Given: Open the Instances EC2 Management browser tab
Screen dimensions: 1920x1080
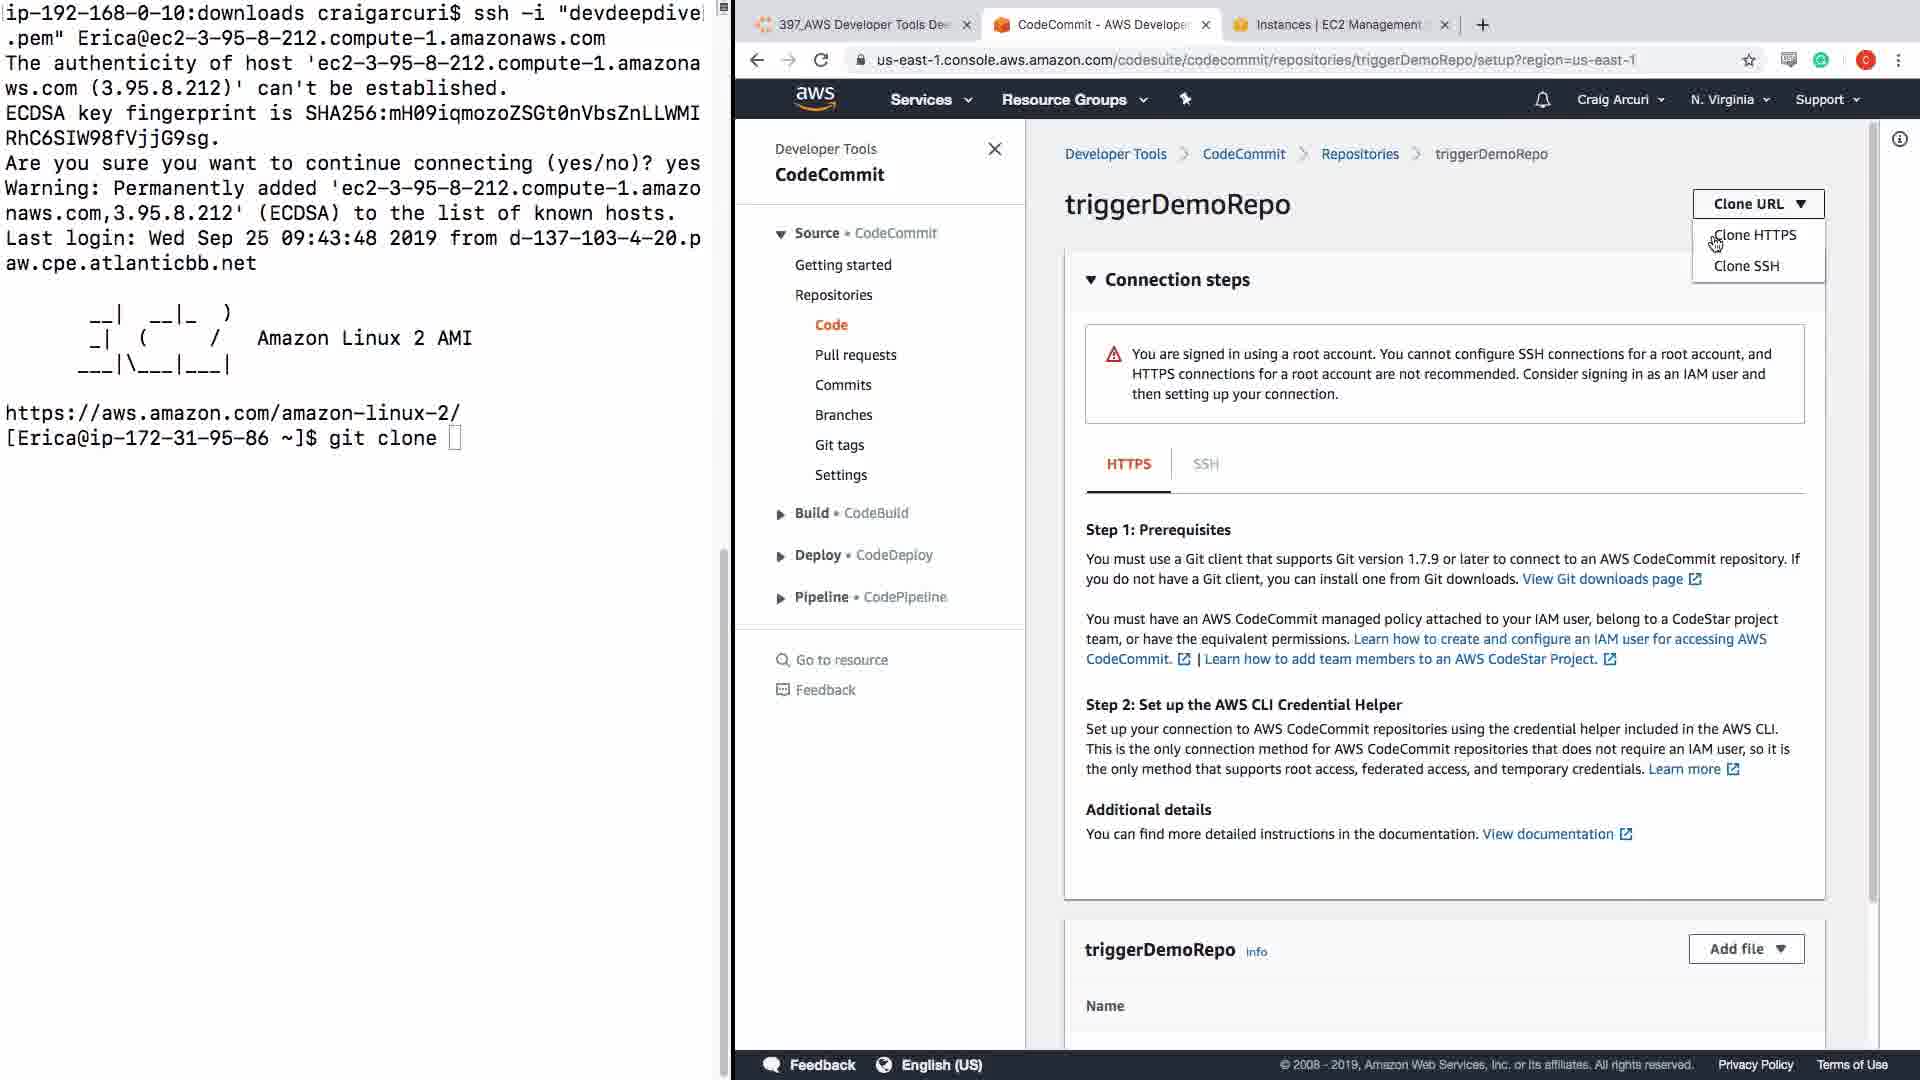Looking at the screenshot, I should 1337,25.
